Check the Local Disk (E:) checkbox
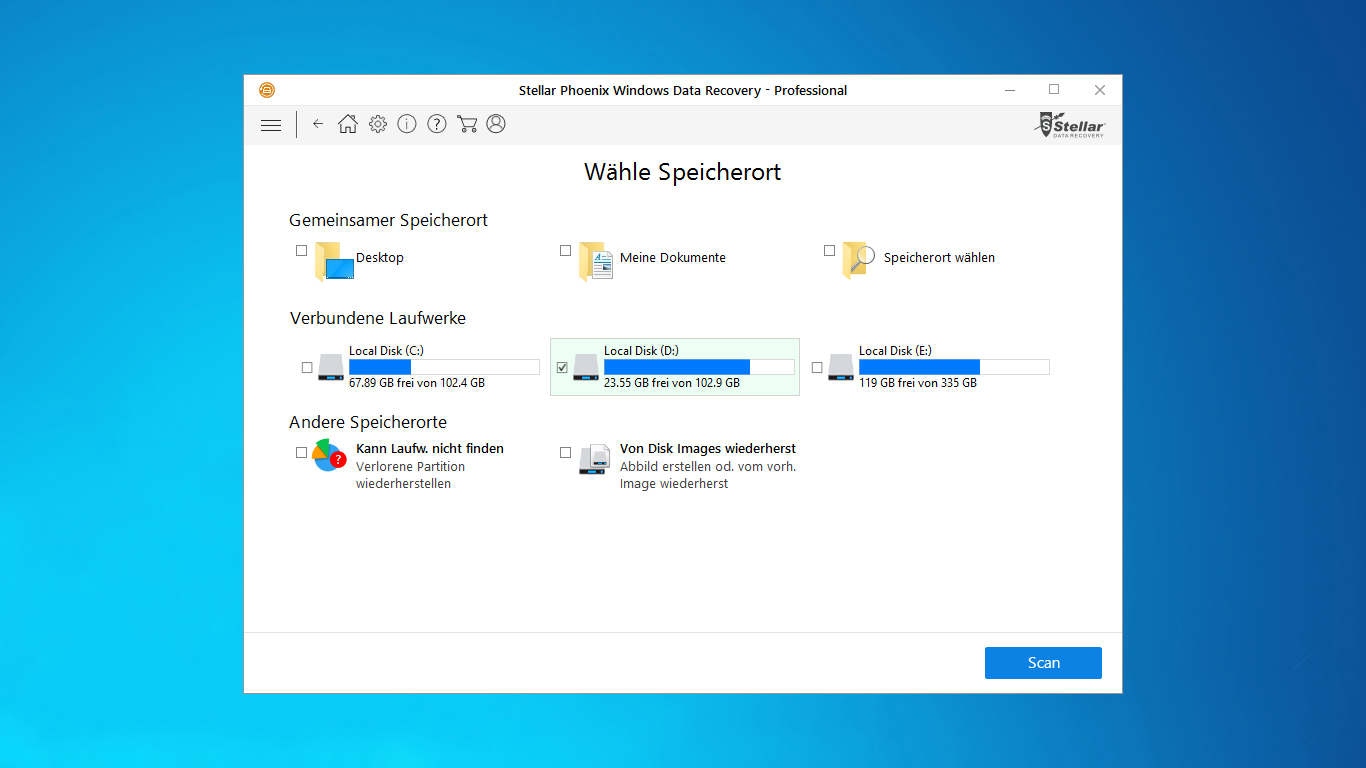 tap(817, 368)
